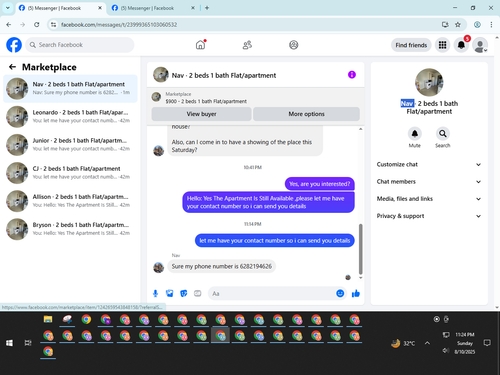This screenshot has width=500, height=375.
Task: Open conversation information purple icon
Action: tap(352, 75)
